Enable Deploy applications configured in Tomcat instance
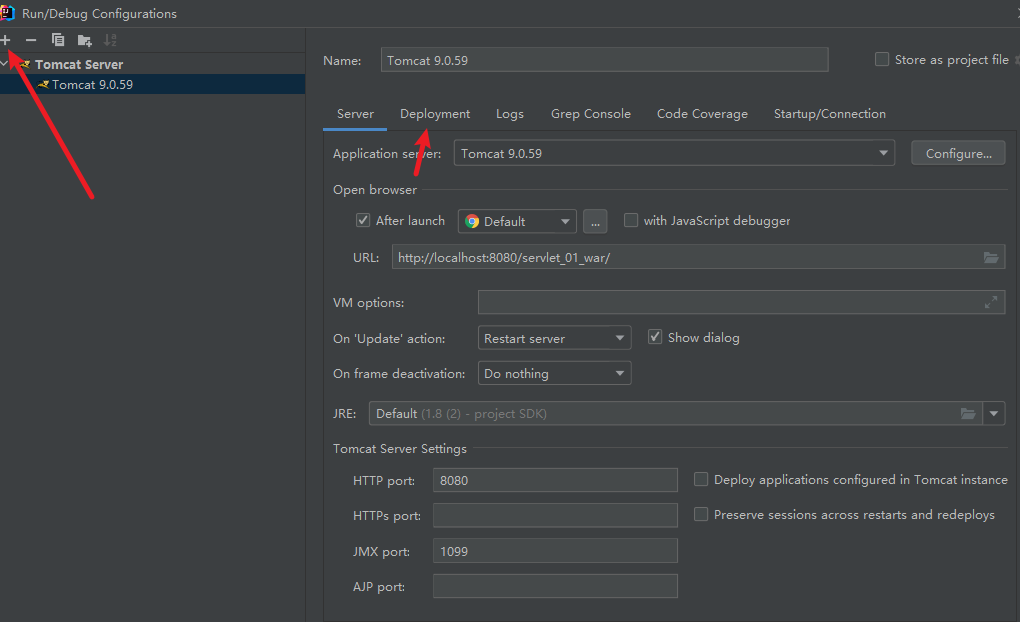The width and height of the screenshot is (1020, 622). coord(701,480)
